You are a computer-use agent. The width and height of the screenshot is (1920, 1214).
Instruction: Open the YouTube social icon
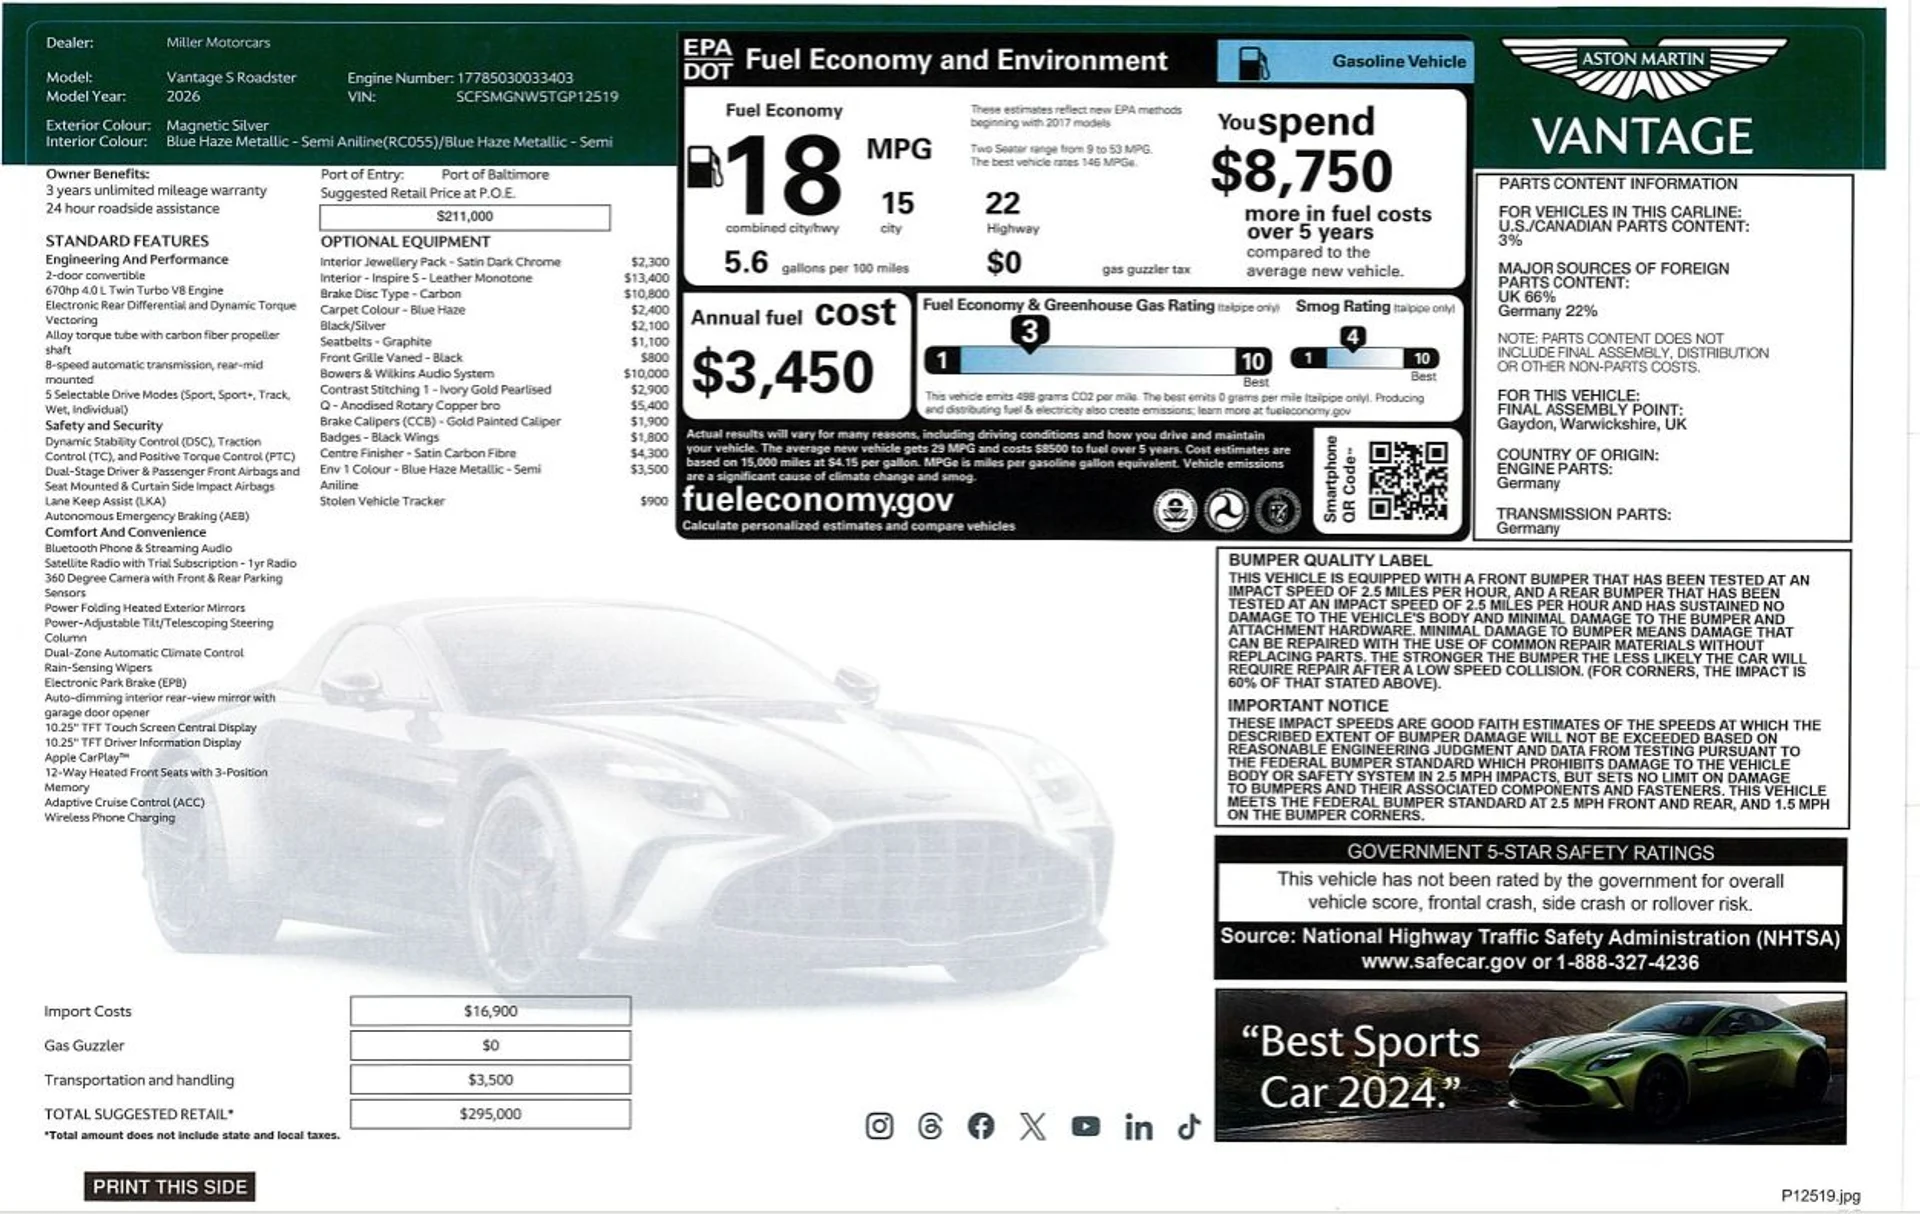click(1085, 1126)
